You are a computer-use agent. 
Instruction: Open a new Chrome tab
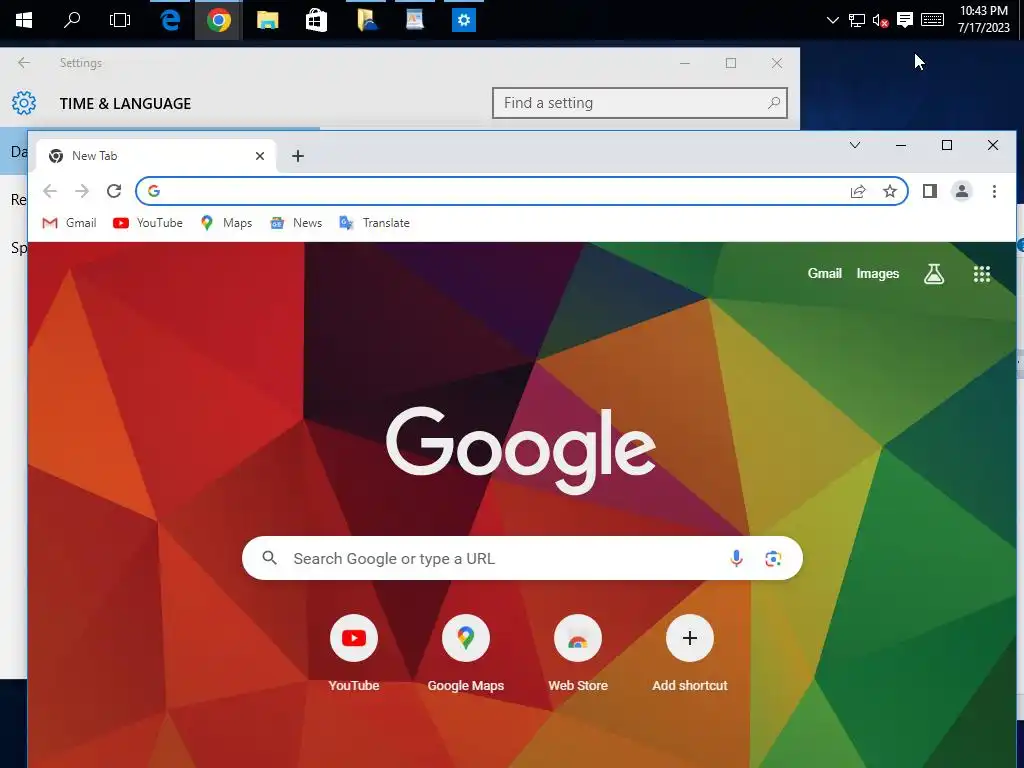(x=298, y=156)
